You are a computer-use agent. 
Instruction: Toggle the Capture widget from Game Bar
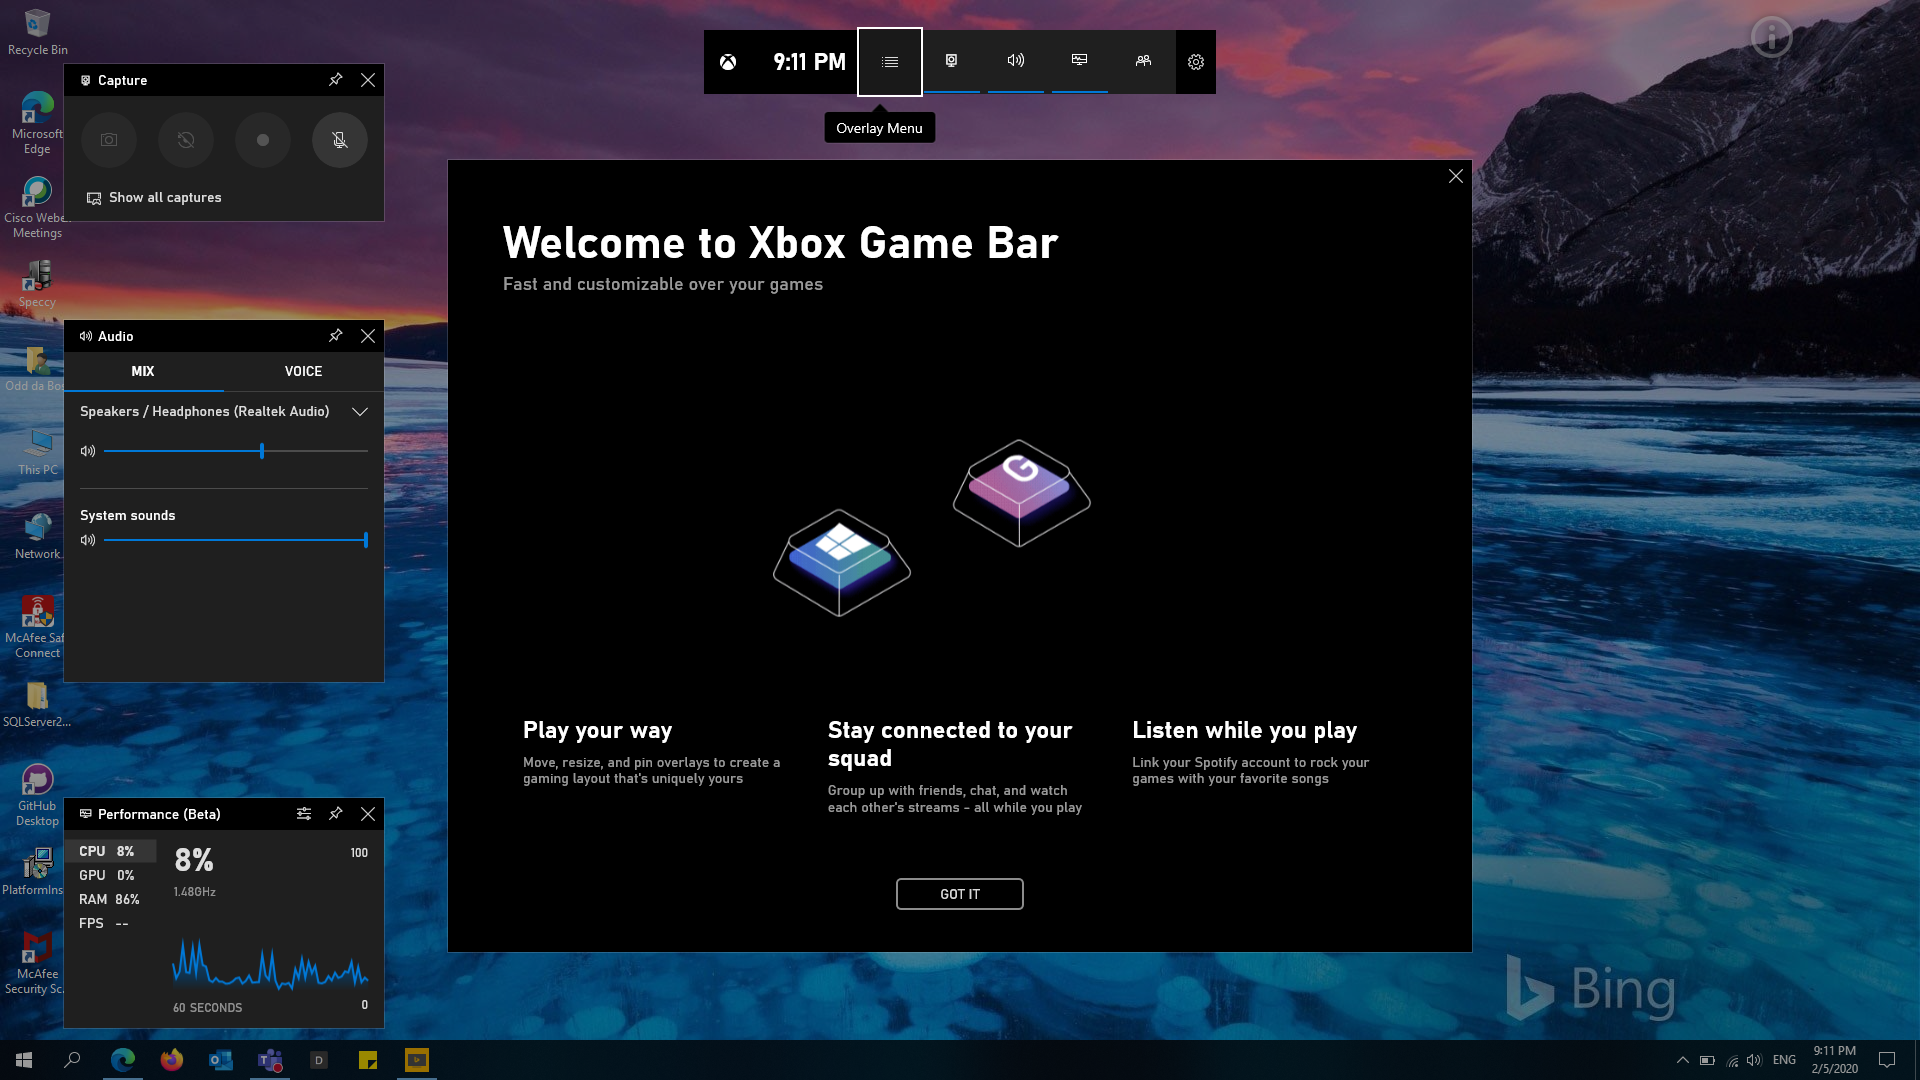952,62
